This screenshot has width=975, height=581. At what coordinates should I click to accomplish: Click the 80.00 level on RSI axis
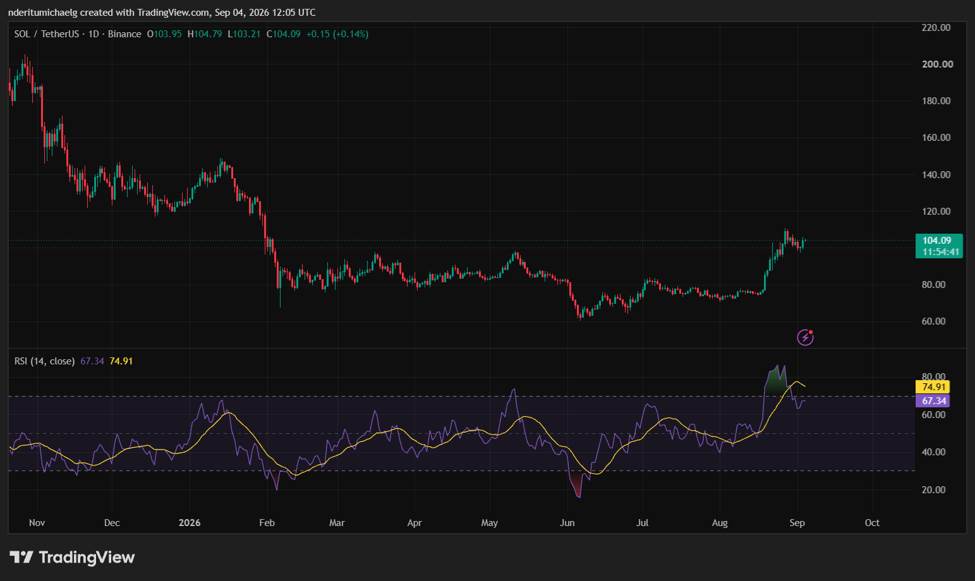coord(933,376)
